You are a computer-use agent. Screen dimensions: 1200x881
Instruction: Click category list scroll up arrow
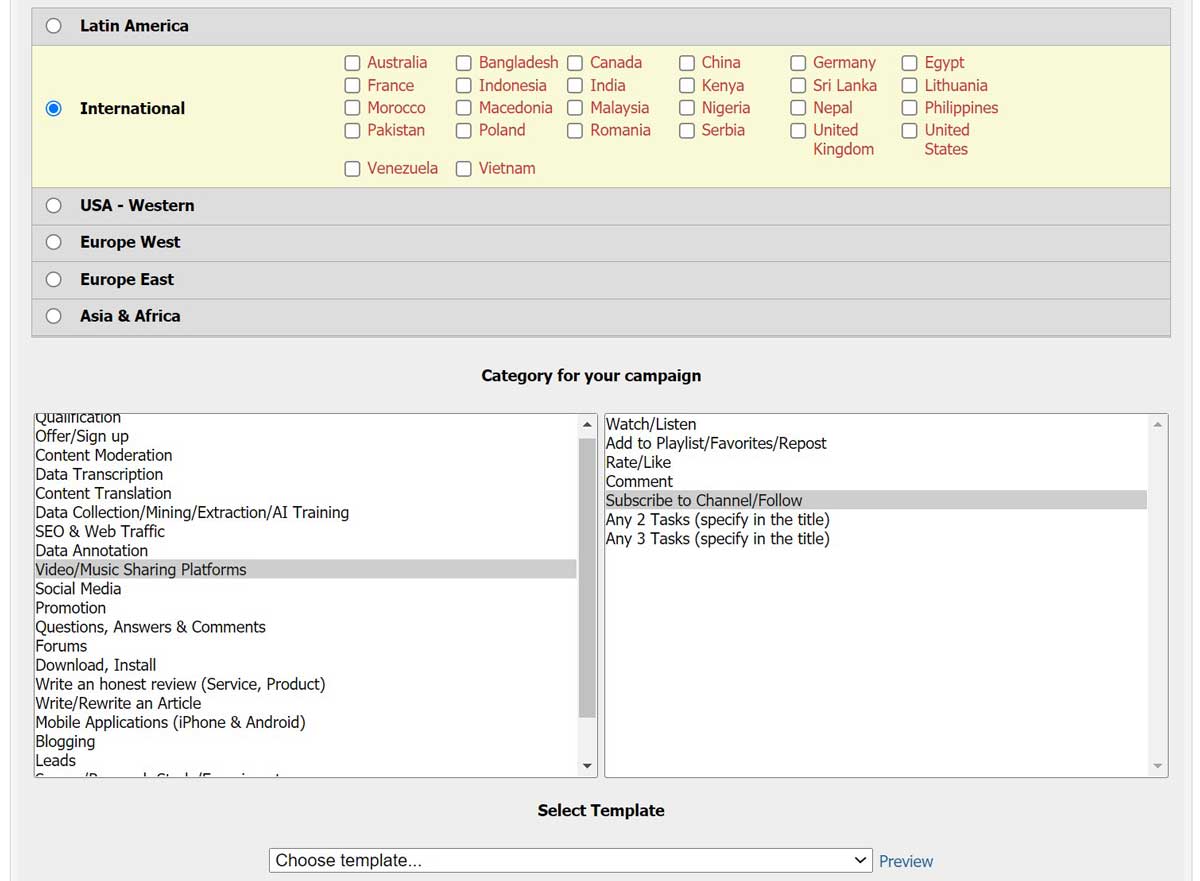[x=587, y=425]
